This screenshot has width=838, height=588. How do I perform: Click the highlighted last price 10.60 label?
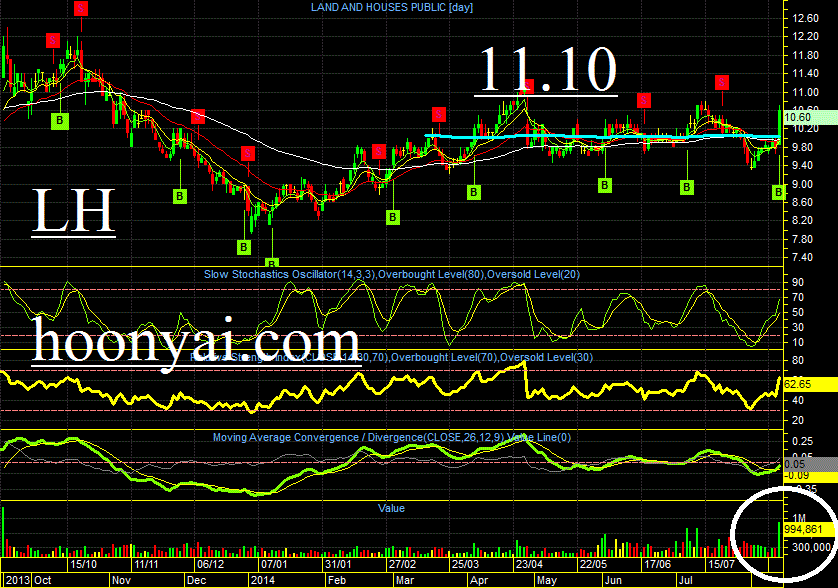[x=810, y=117]
